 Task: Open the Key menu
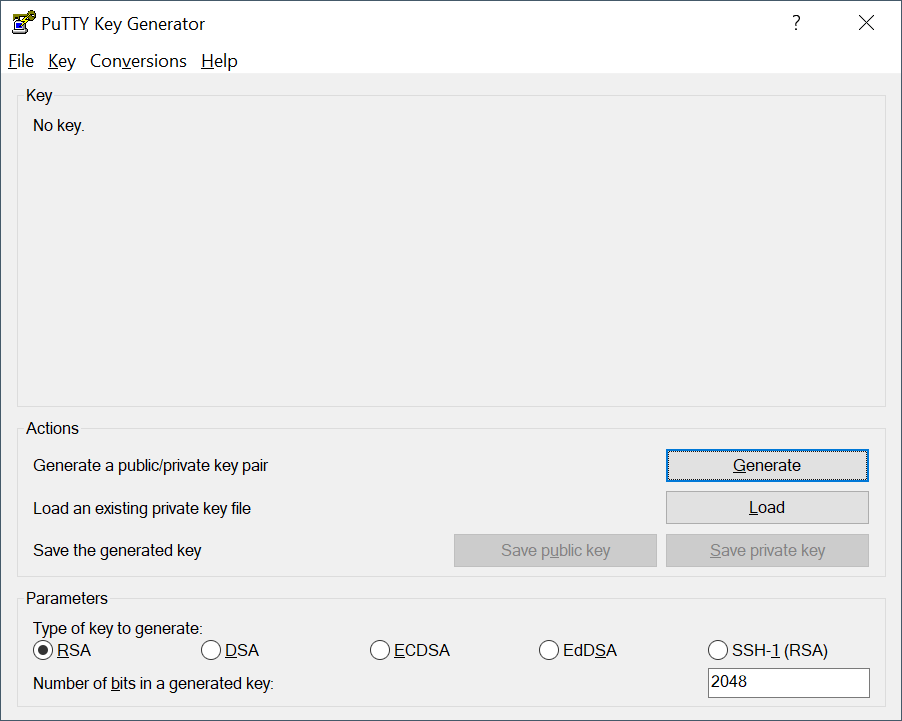[x=62, y=61]
